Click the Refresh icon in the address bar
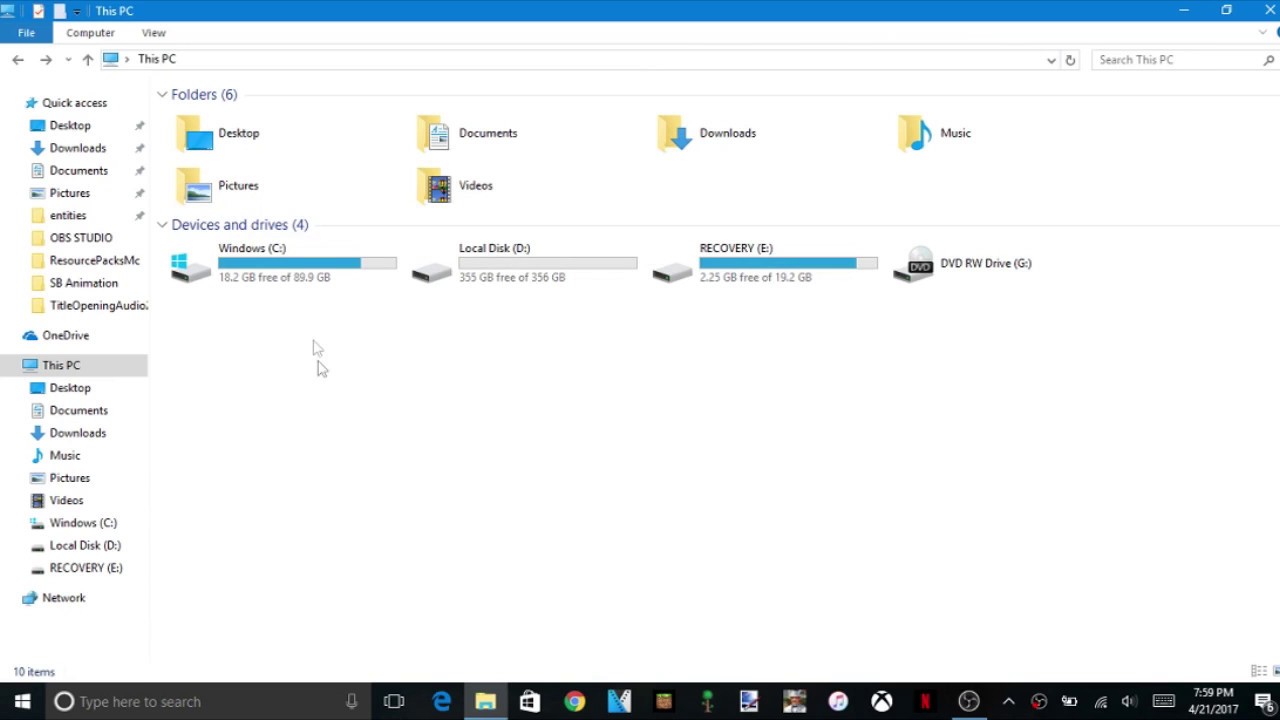The height and width of the screenshot is (720, 1280). (1070, 59)
